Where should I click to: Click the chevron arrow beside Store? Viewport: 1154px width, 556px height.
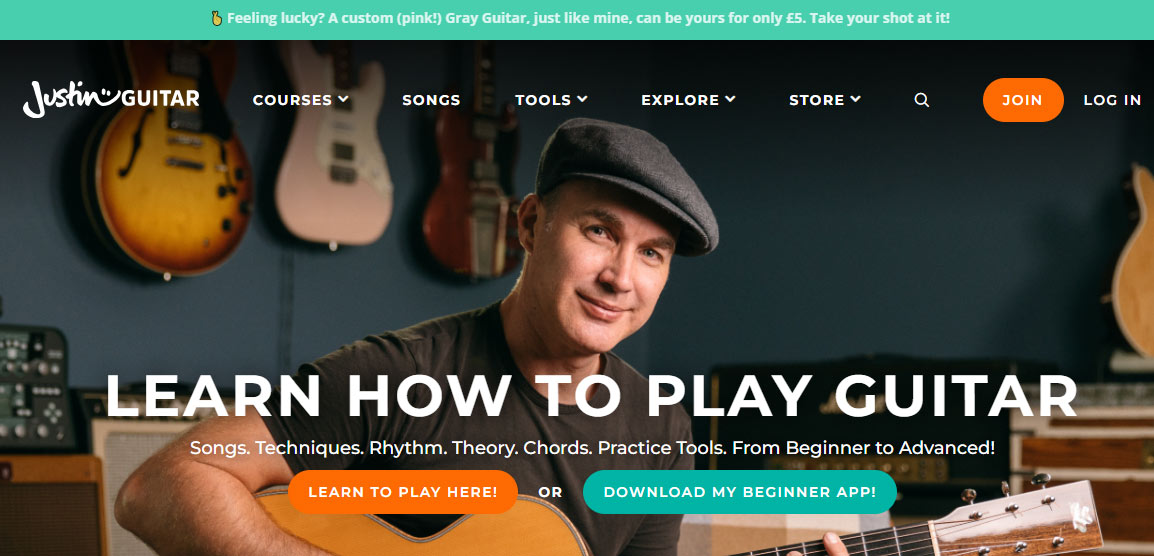pyautogui.click(x=855, y=99)
